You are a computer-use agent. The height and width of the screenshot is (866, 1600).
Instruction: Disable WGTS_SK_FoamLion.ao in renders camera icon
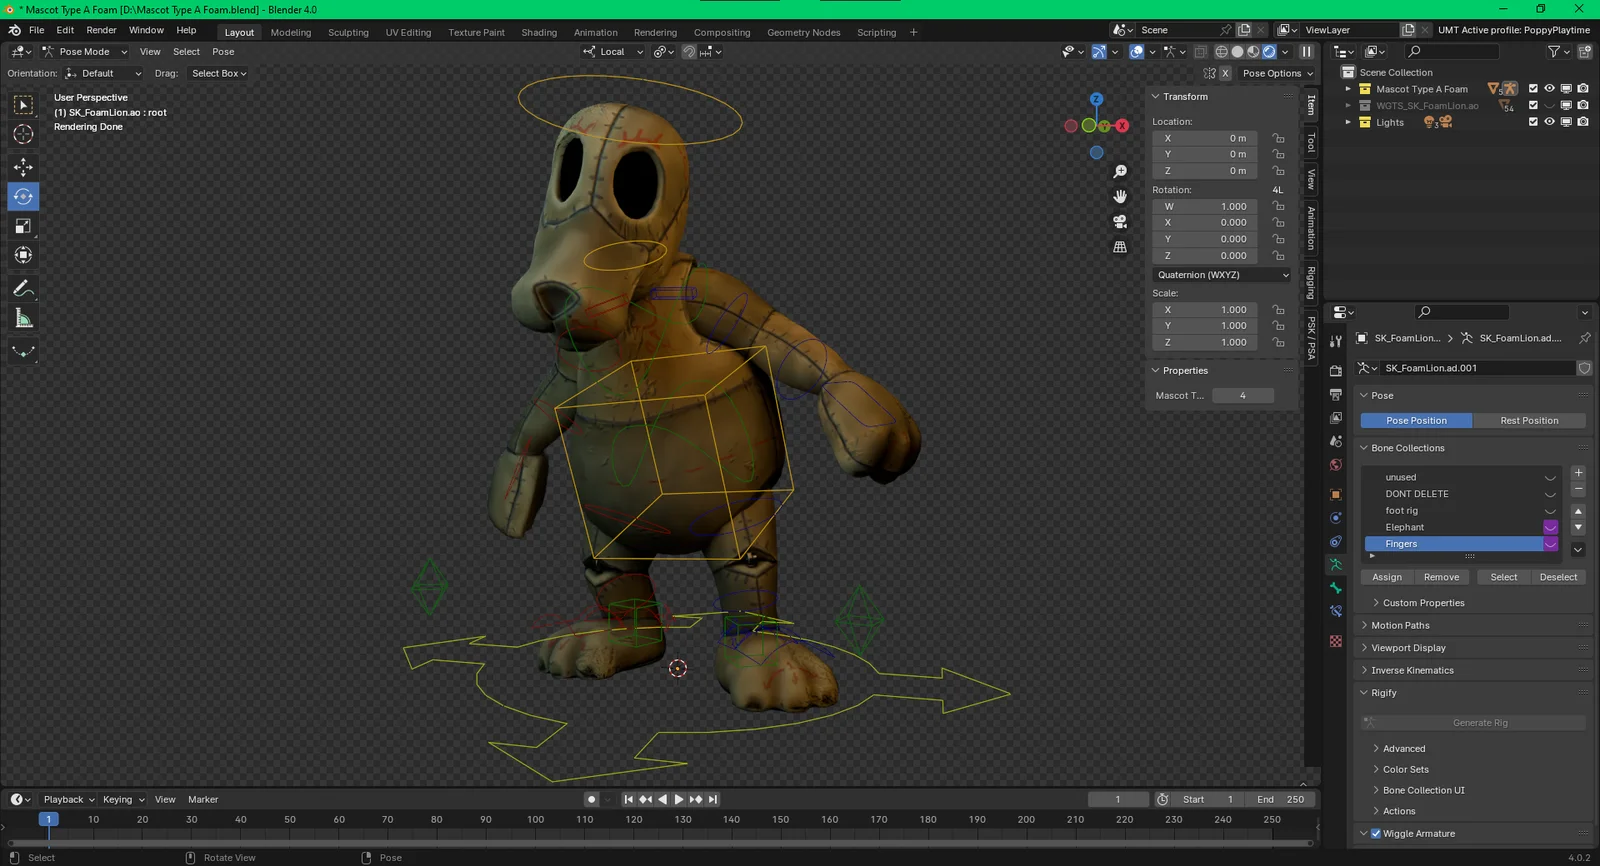1582,105
